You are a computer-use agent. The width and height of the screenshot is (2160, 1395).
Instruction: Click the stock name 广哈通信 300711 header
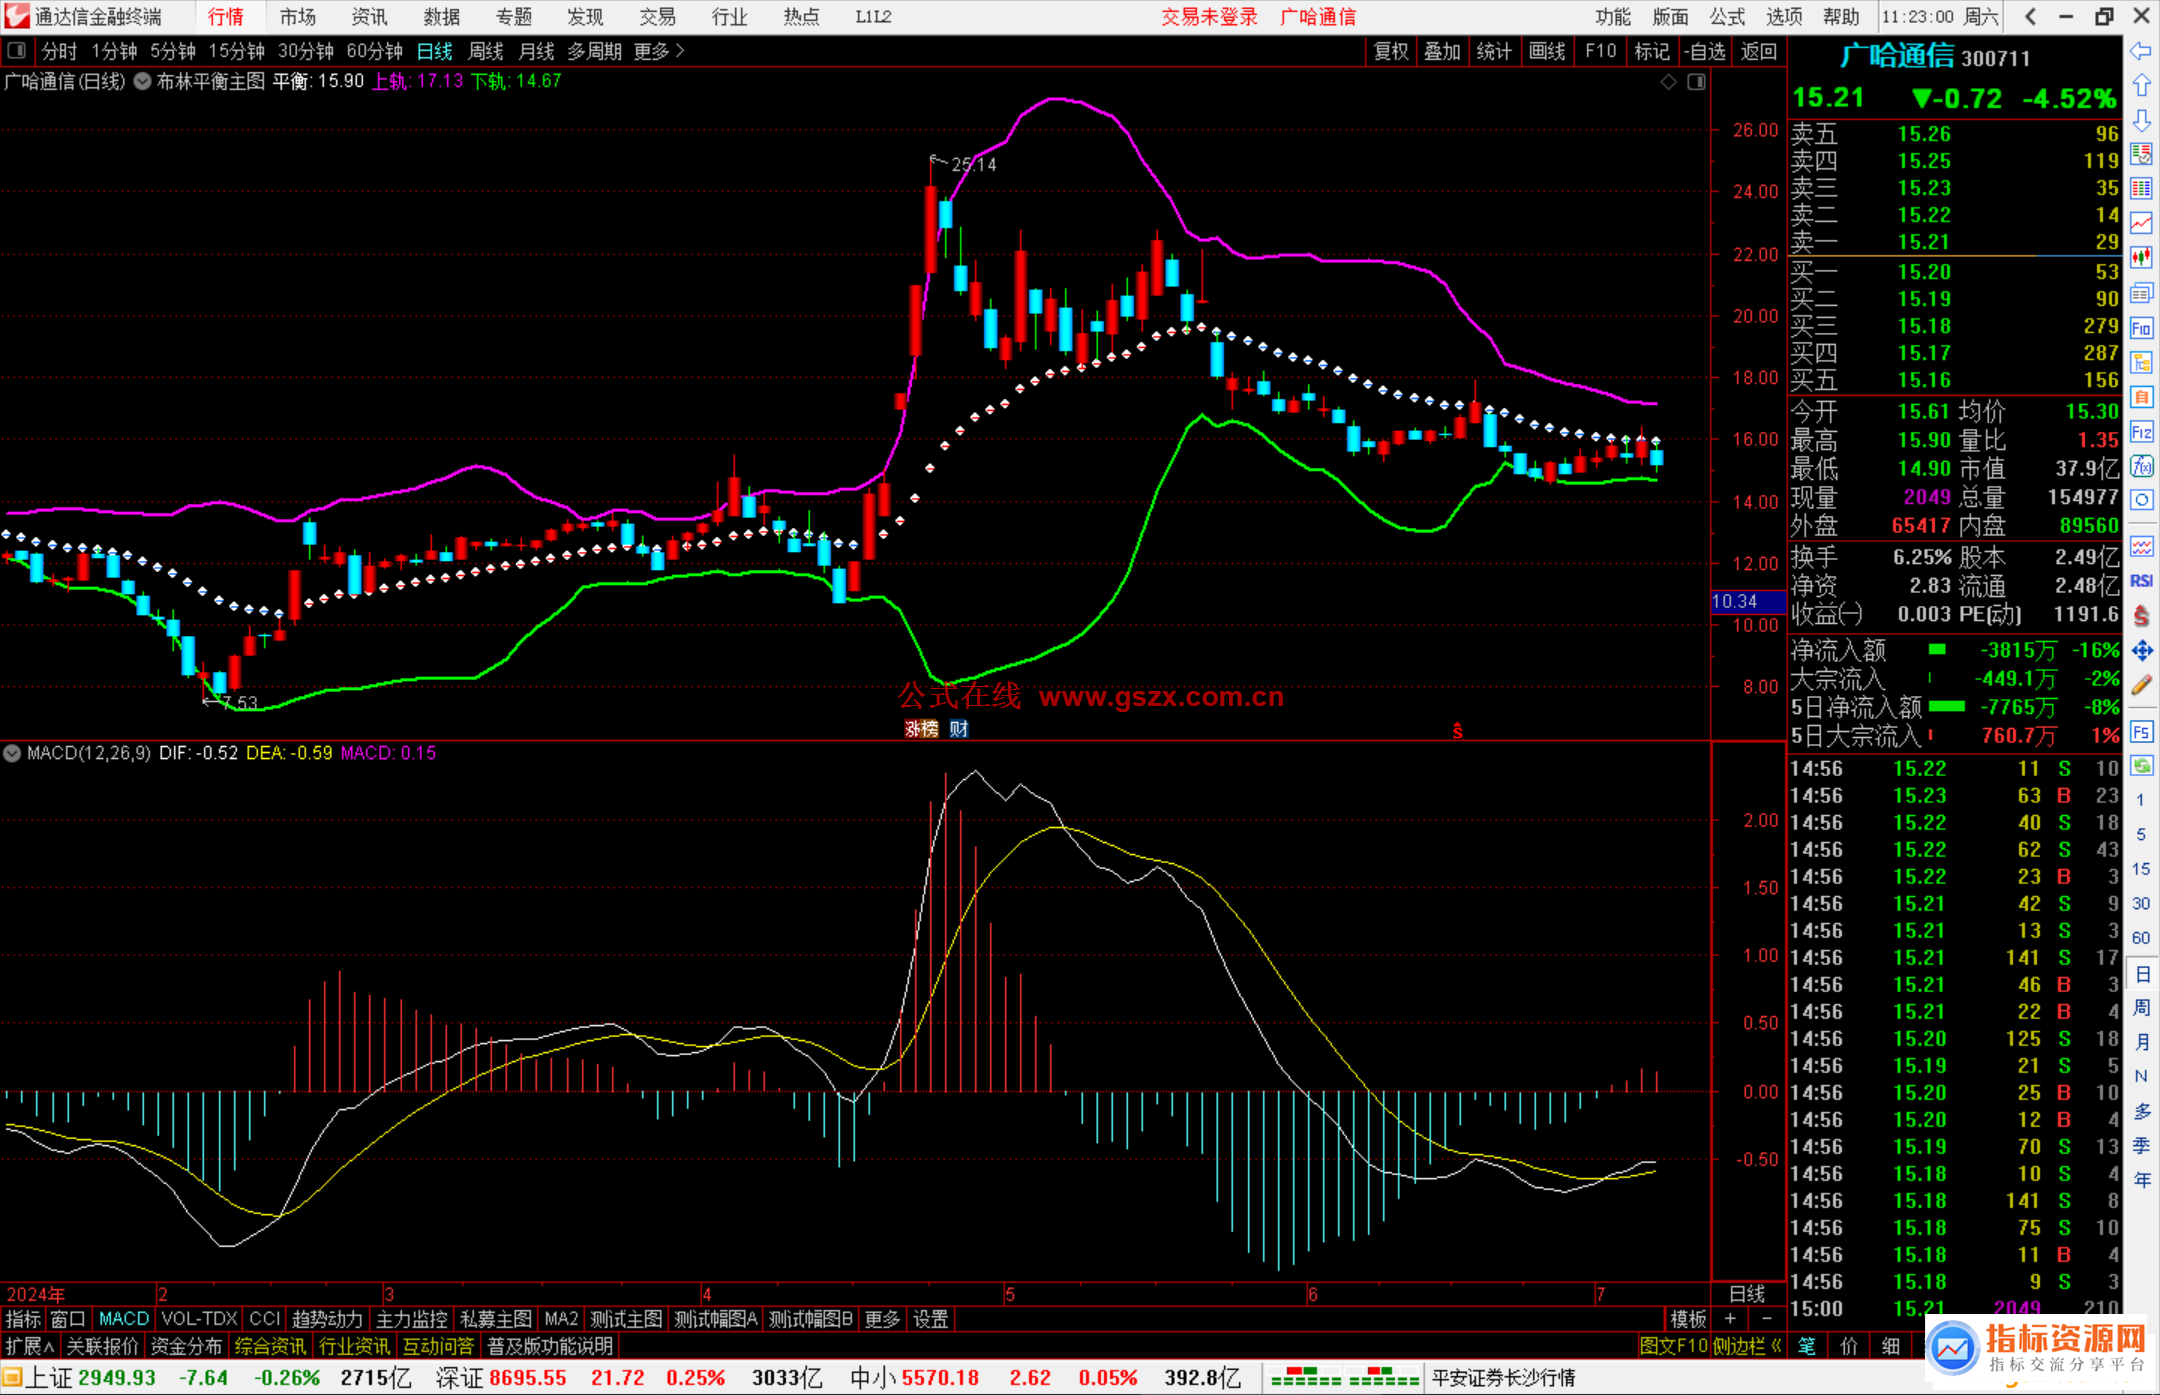(1934, 56)
